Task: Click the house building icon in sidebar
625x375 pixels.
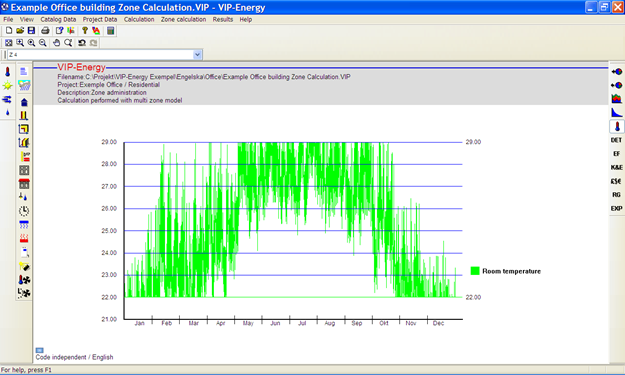Action: 24,102
